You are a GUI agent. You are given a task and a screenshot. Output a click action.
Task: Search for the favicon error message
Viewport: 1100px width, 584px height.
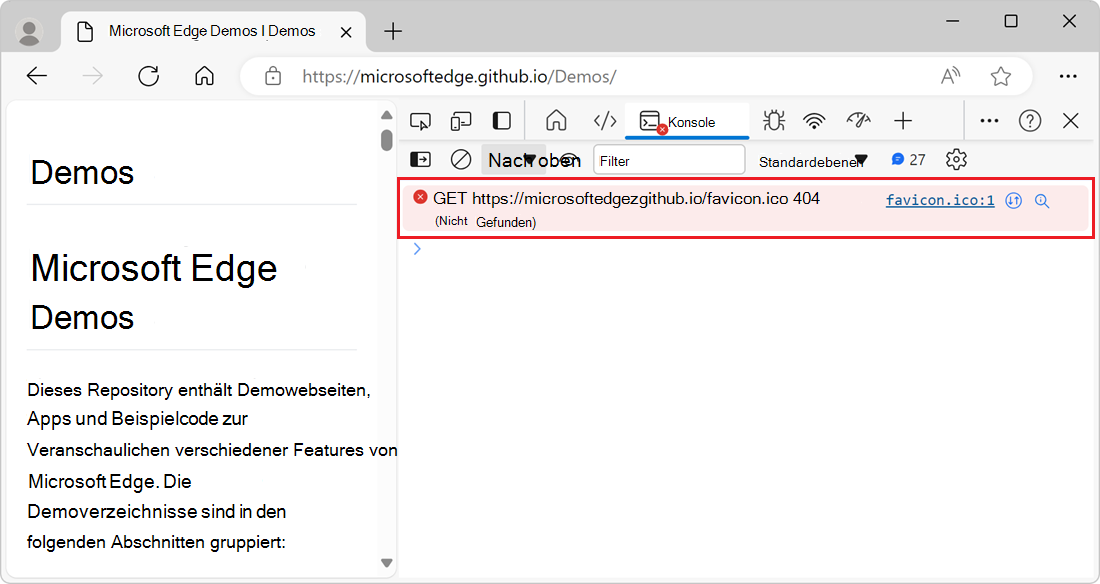[1042, 201]
